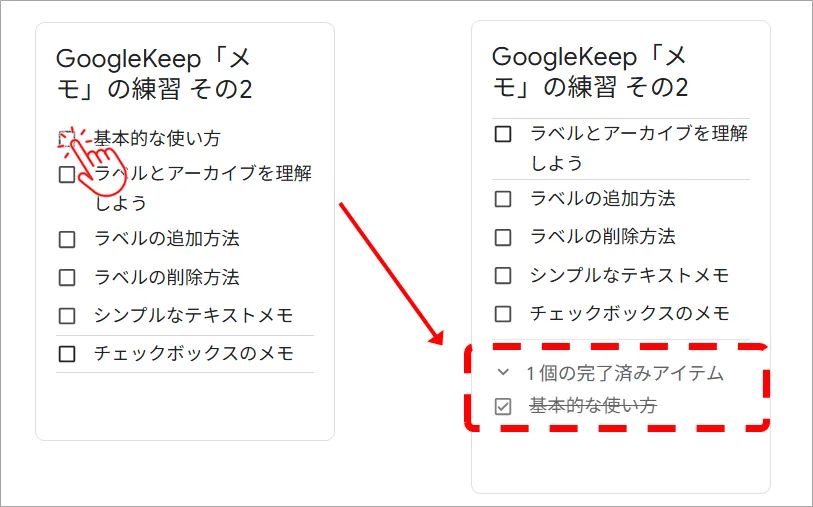Check ラベルの削除方法 in the note with completed items
Screen dimensions: 813x507
pos(503,237)
